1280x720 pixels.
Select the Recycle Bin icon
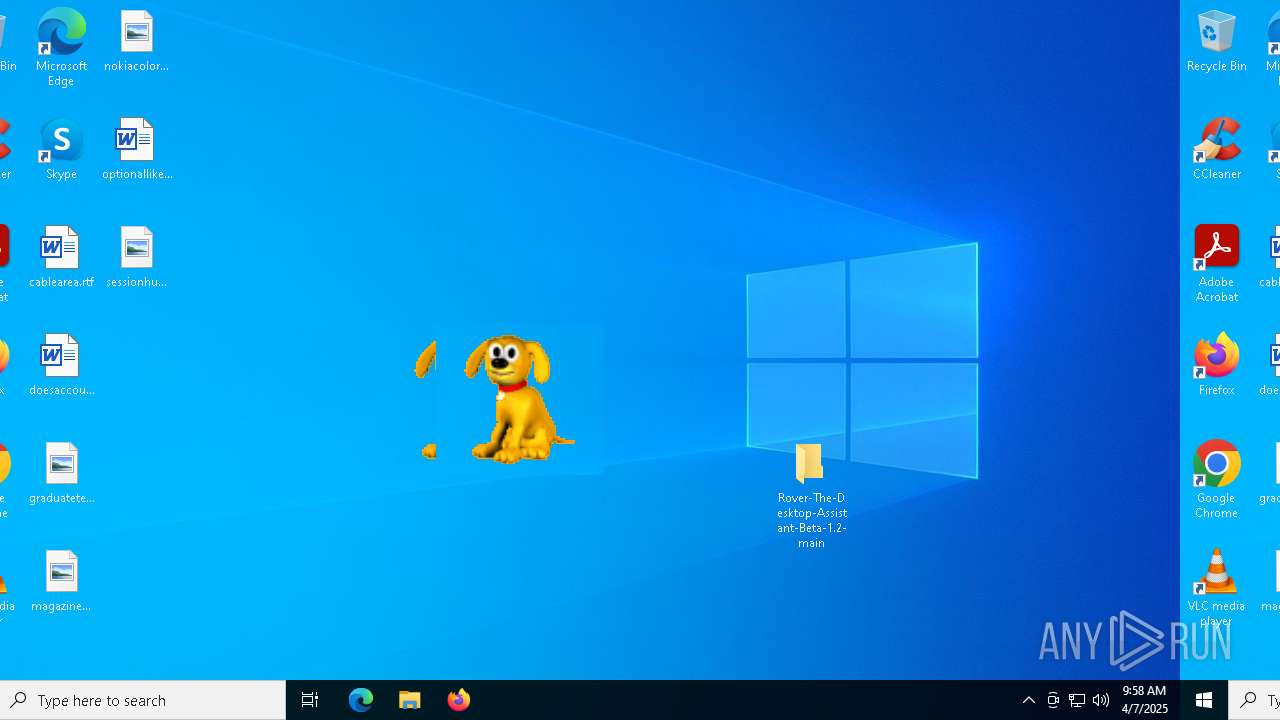(1216, 42)
